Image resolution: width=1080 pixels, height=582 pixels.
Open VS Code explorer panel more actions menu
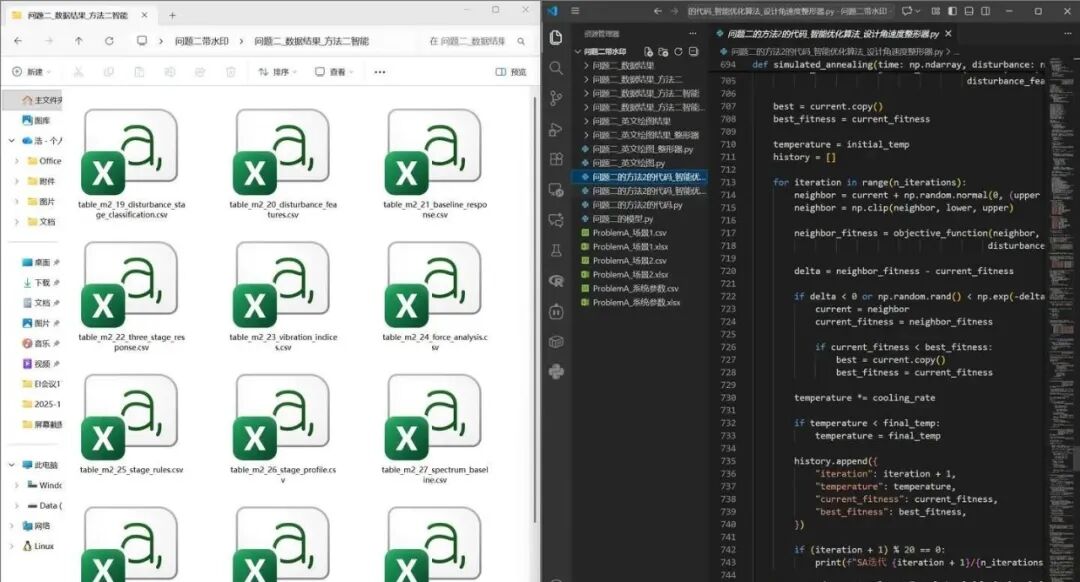pos(693,34)
